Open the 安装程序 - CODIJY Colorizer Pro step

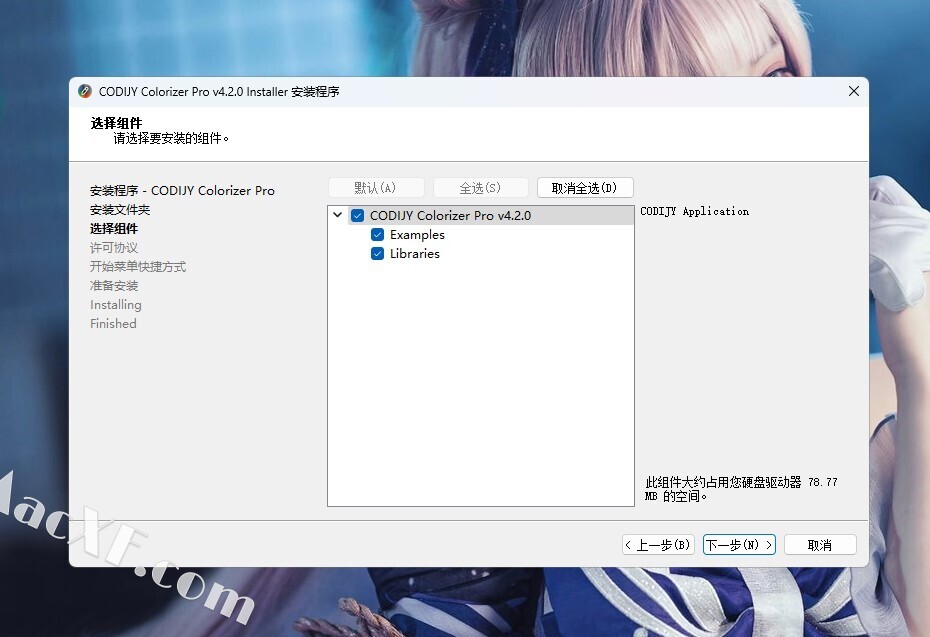click(x=182, y=191)
